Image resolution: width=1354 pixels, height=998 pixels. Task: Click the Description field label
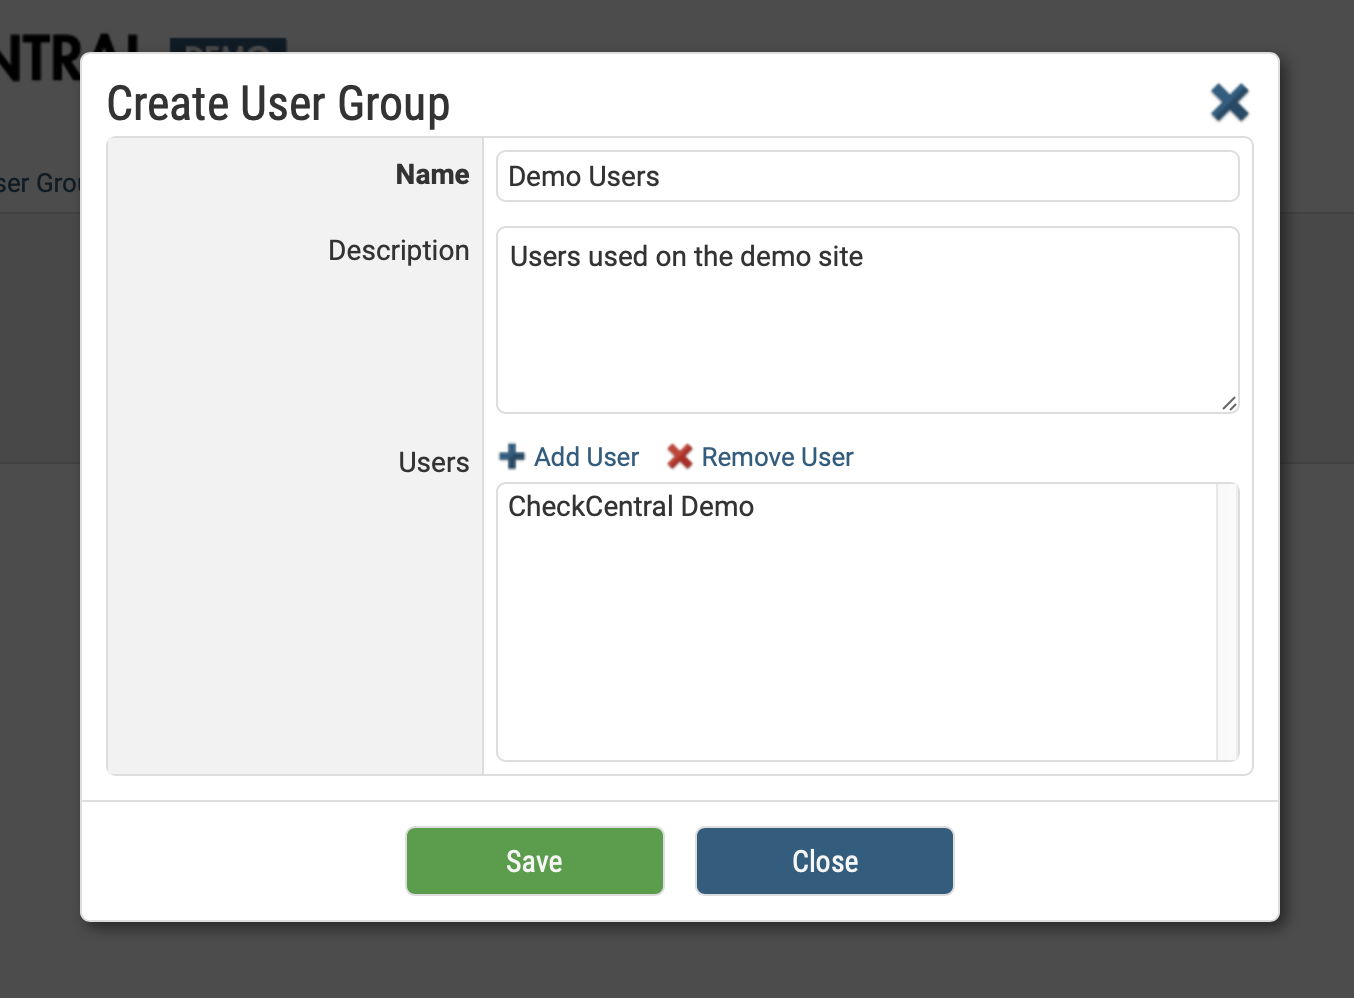[x=398, y=250]
